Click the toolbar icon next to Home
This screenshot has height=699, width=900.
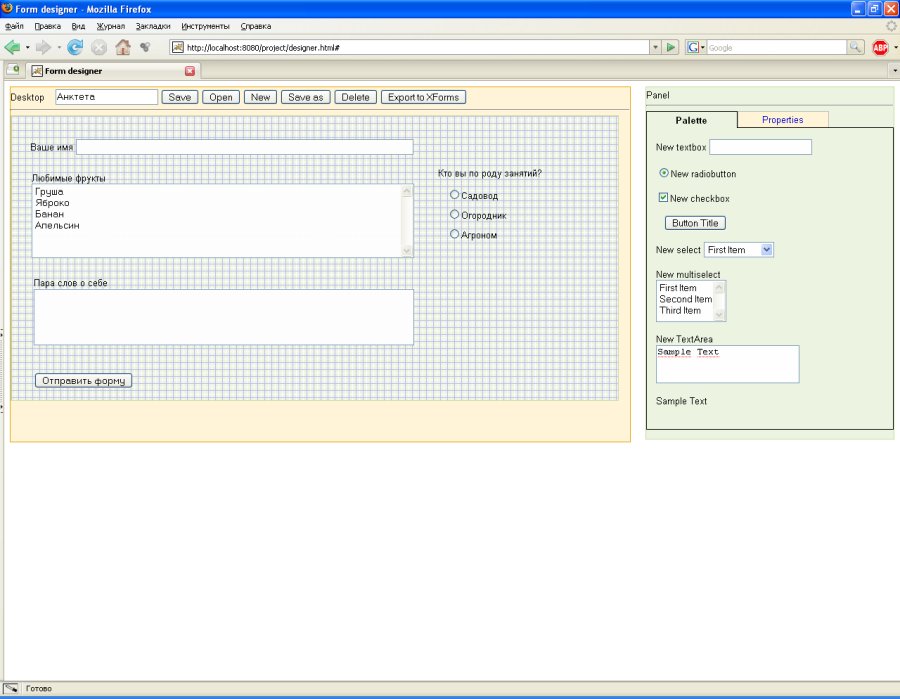pyautogui.click(x=145, y=47)
